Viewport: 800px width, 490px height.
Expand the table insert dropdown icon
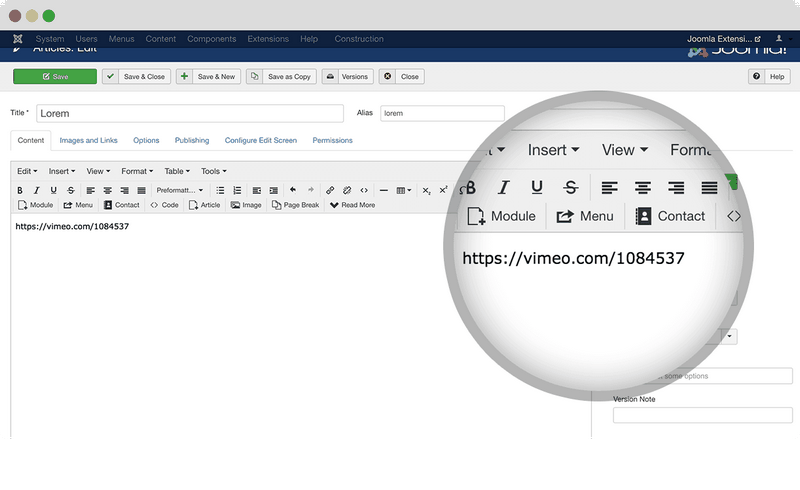[x=403, y=190]
